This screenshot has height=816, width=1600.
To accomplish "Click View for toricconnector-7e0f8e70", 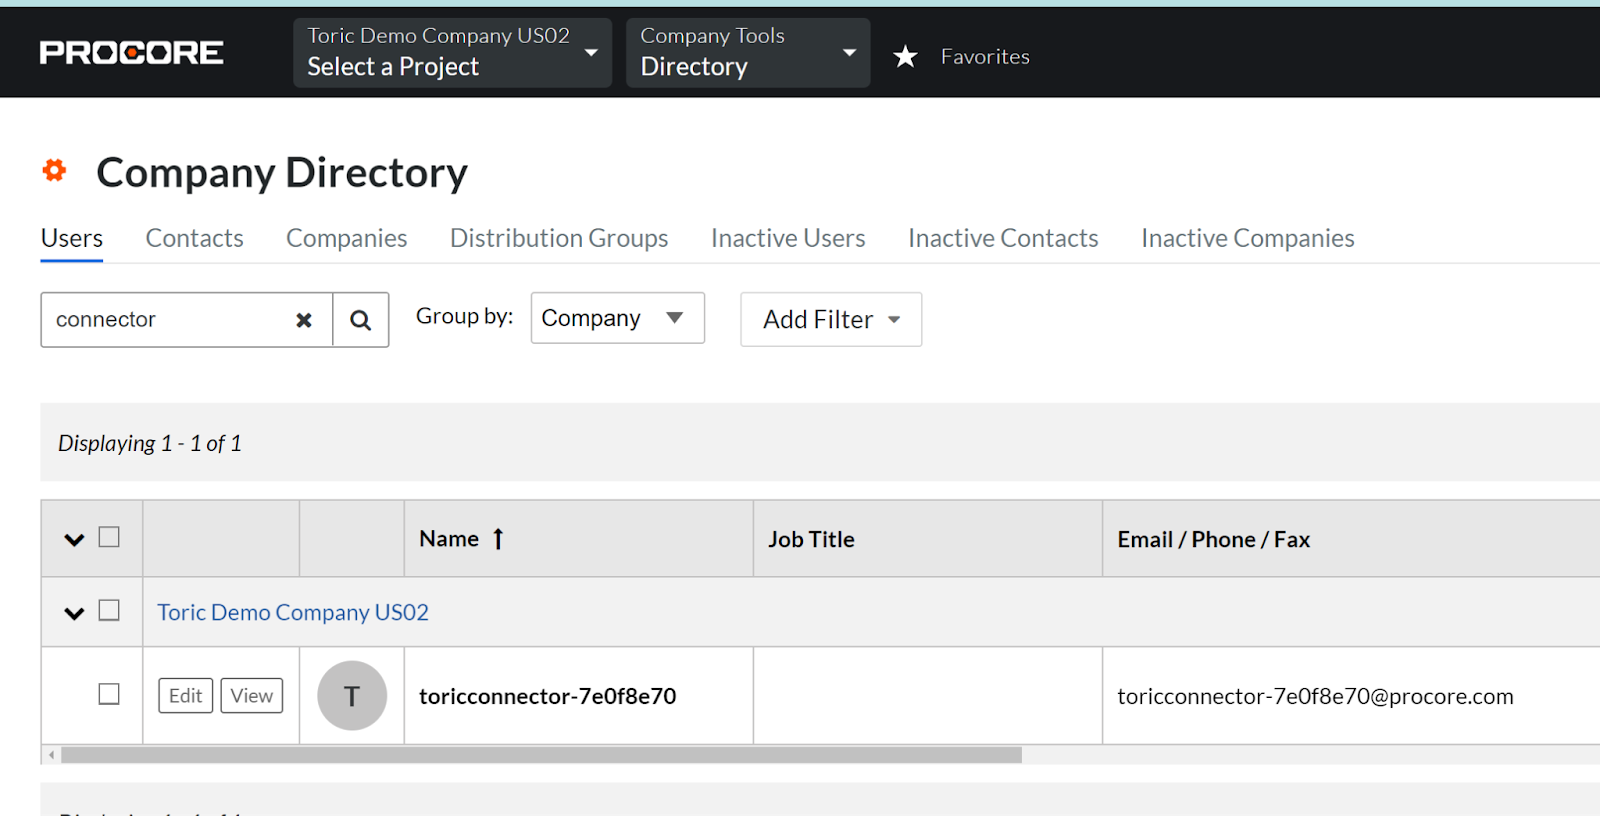I will point(252,696).
